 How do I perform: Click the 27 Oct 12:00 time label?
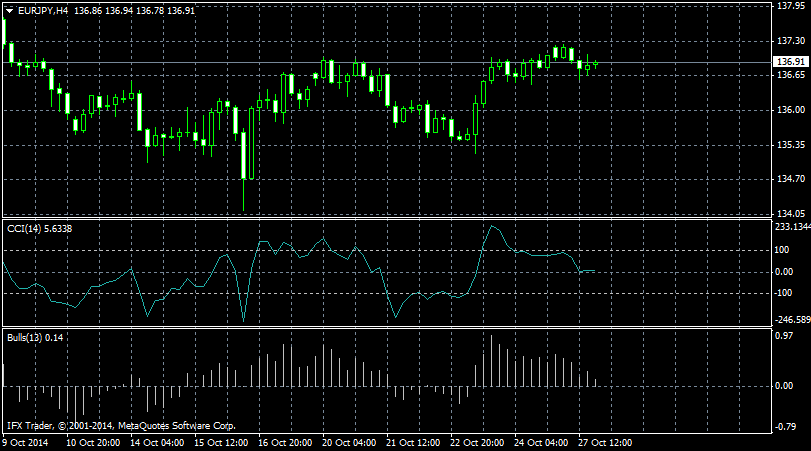pos(603,442)
